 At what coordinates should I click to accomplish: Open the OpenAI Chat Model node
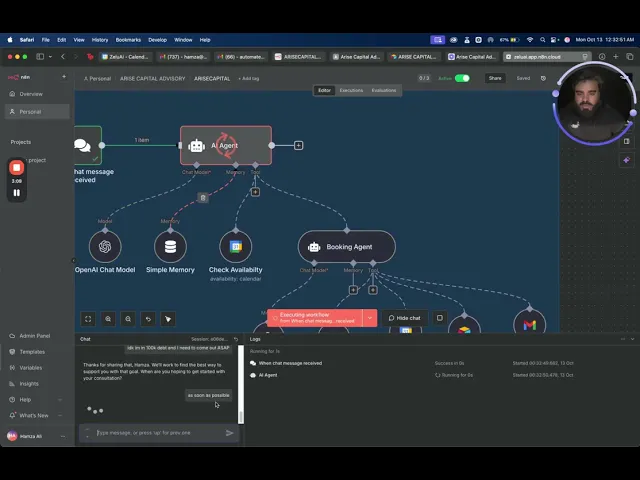pyautogui.click(x=105, y=247)
